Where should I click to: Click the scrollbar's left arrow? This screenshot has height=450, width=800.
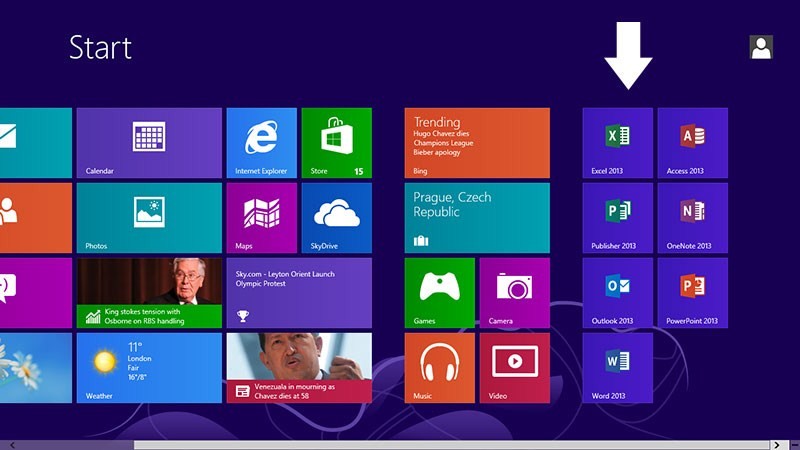tap(12, 445)
